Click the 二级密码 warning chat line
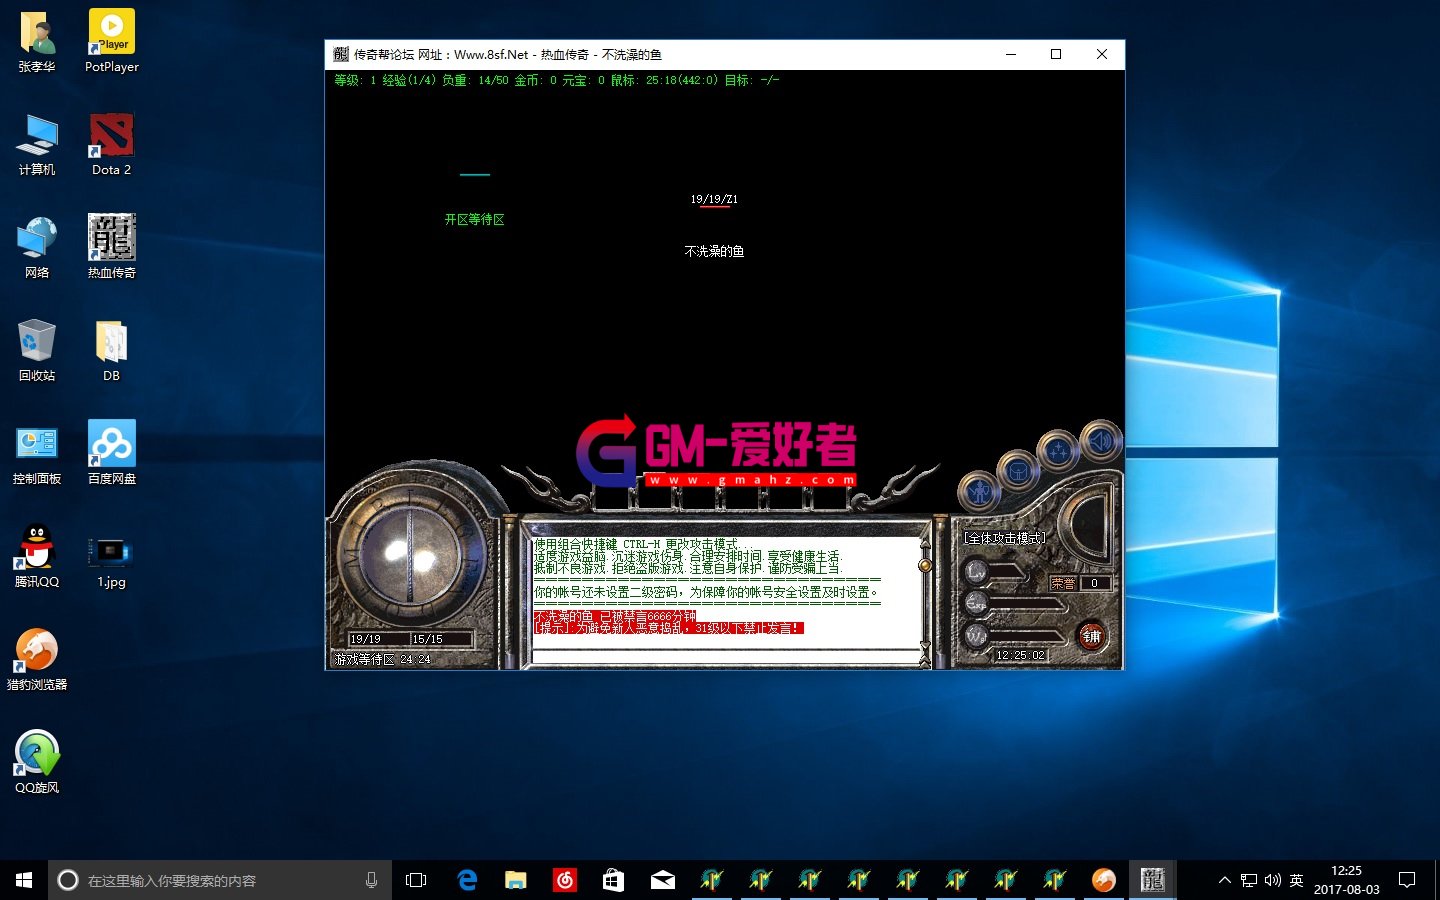 tap(706, 592)
